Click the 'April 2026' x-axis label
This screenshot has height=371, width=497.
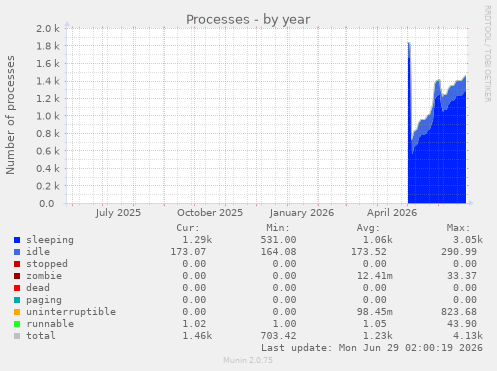(392, 213)
